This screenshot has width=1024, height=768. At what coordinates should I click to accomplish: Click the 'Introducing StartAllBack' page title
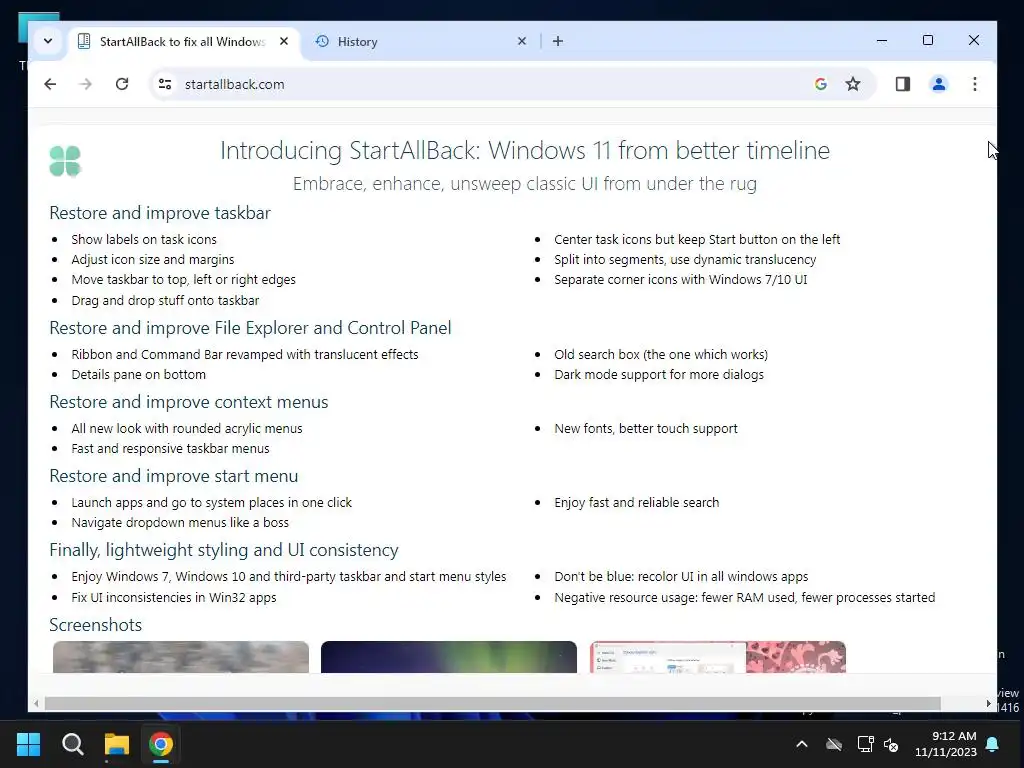pos(525,151)
